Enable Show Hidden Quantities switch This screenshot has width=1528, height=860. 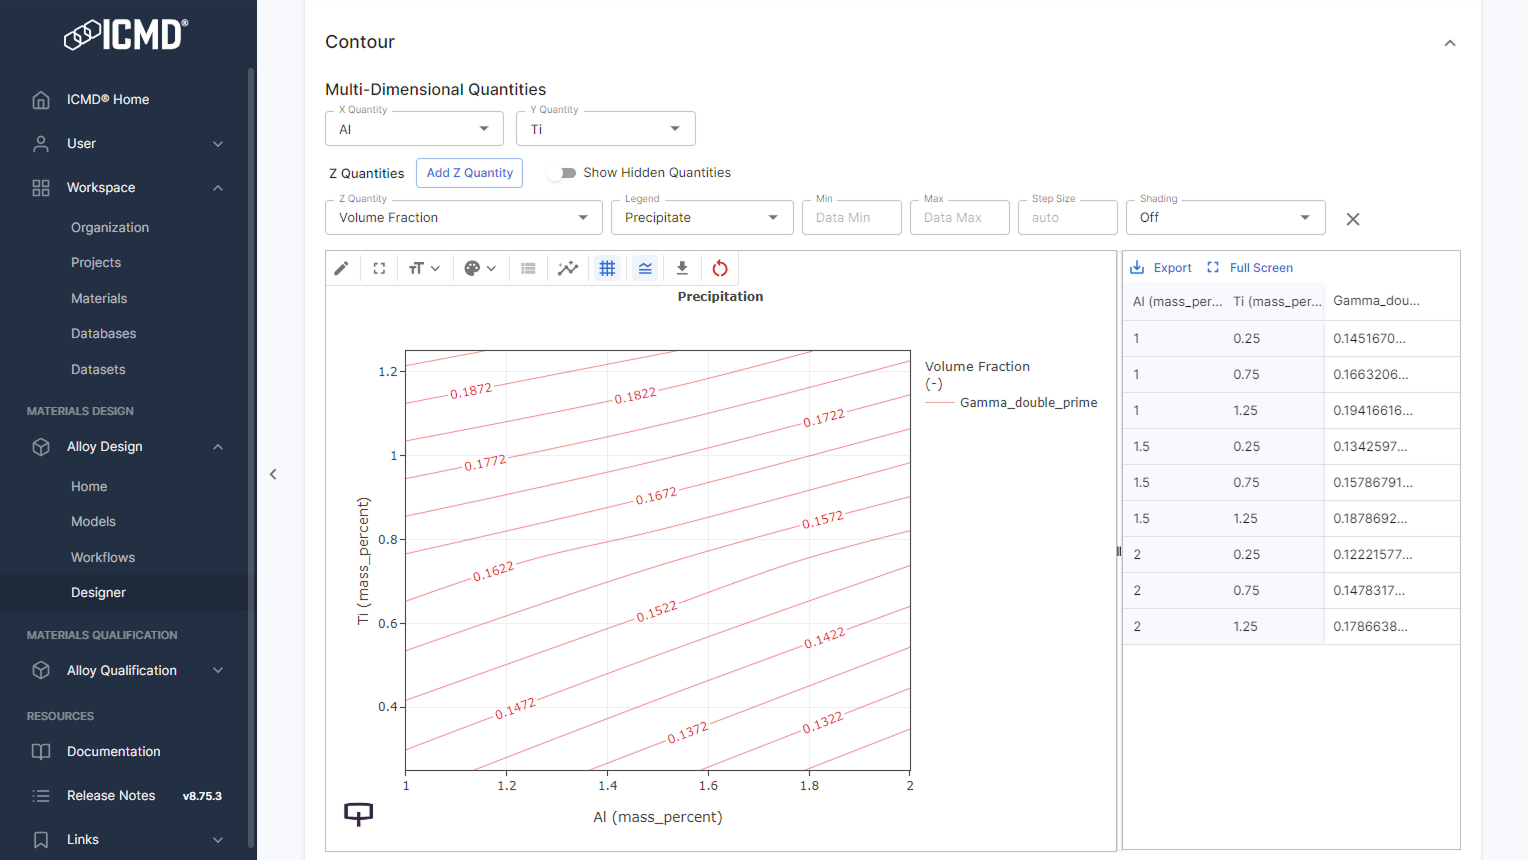(x=565, y=173)
